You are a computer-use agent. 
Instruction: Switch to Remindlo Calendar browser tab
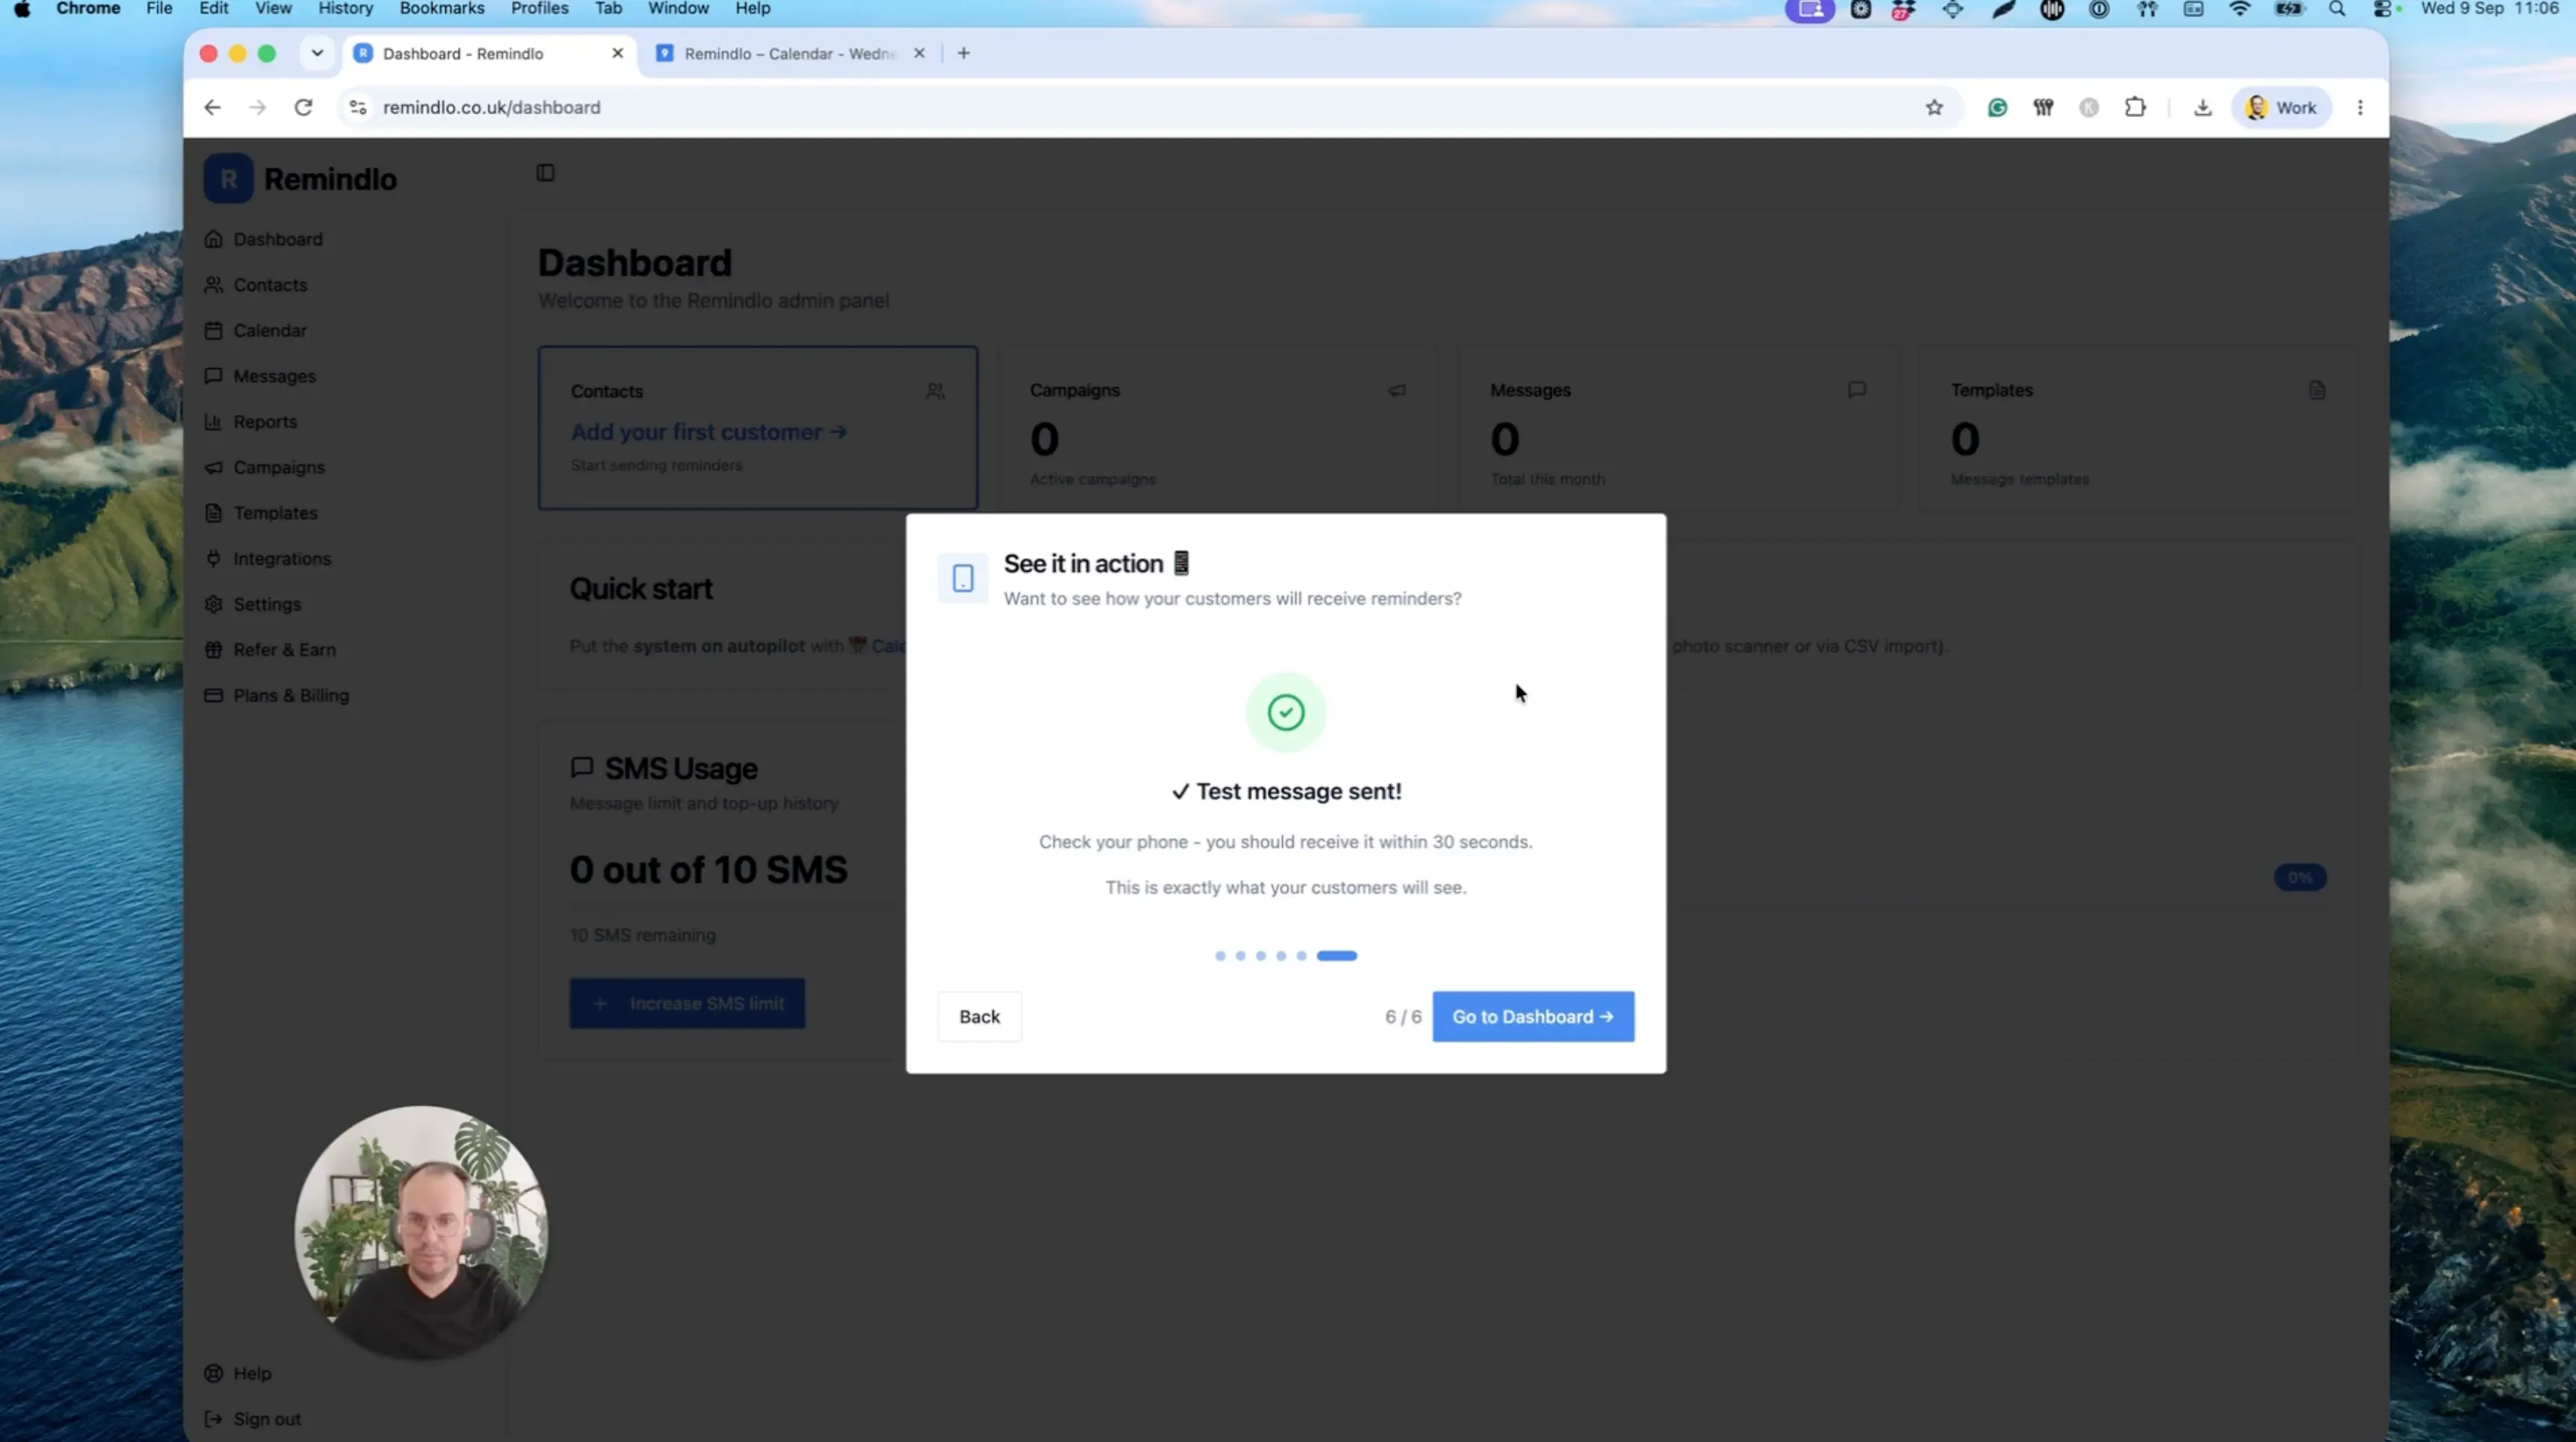(790, 53)
